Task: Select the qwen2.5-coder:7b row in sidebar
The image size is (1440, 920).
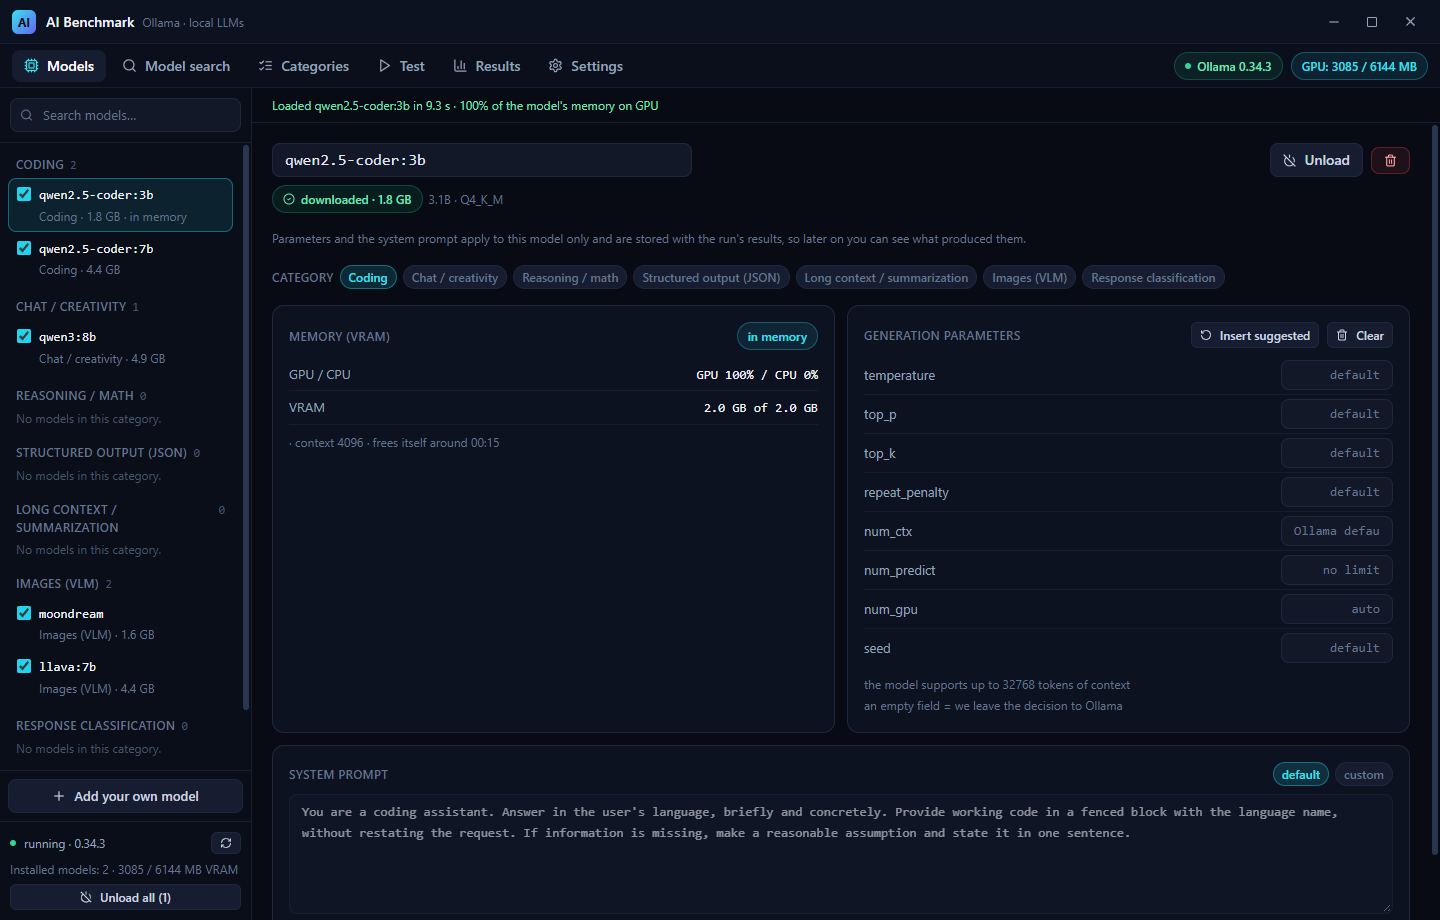Action: pyautogui.click(x=121, y=259)
